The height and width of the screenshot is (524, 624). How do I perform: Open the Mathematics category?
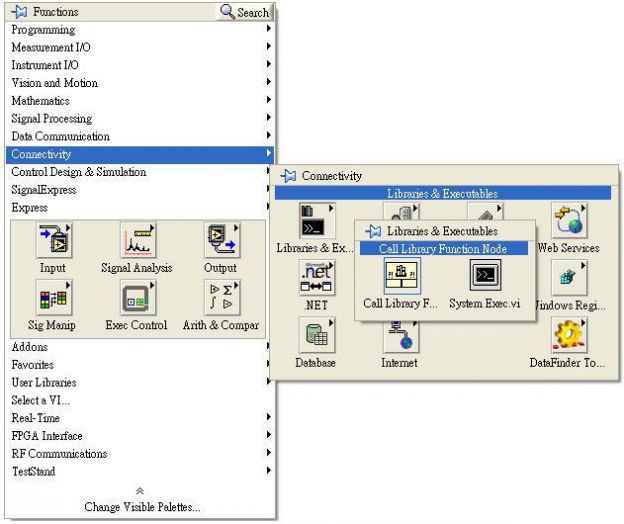coord(140,101)
